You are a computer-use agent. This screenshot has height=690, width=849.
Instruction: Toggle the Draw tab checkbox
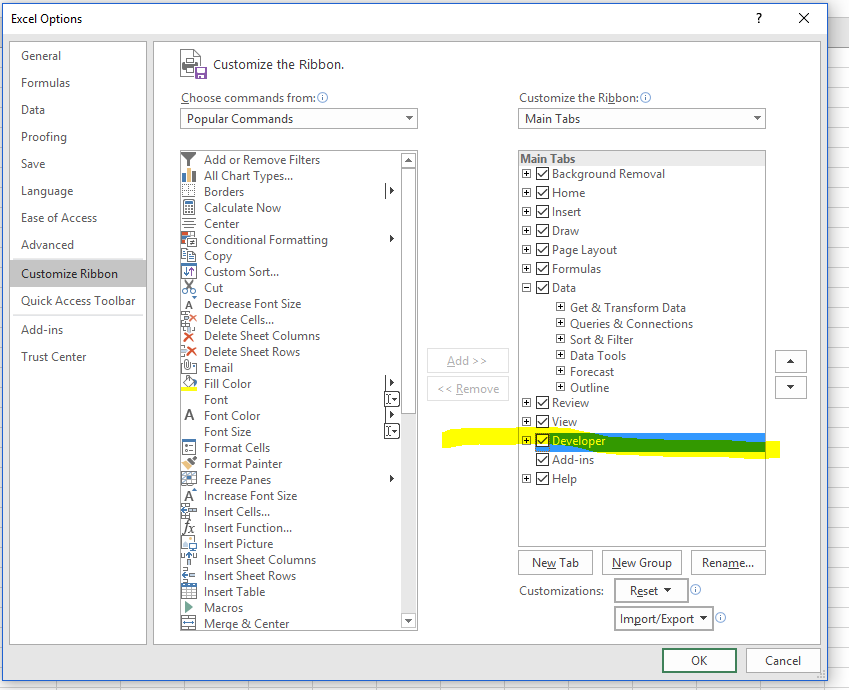point(543,231)
